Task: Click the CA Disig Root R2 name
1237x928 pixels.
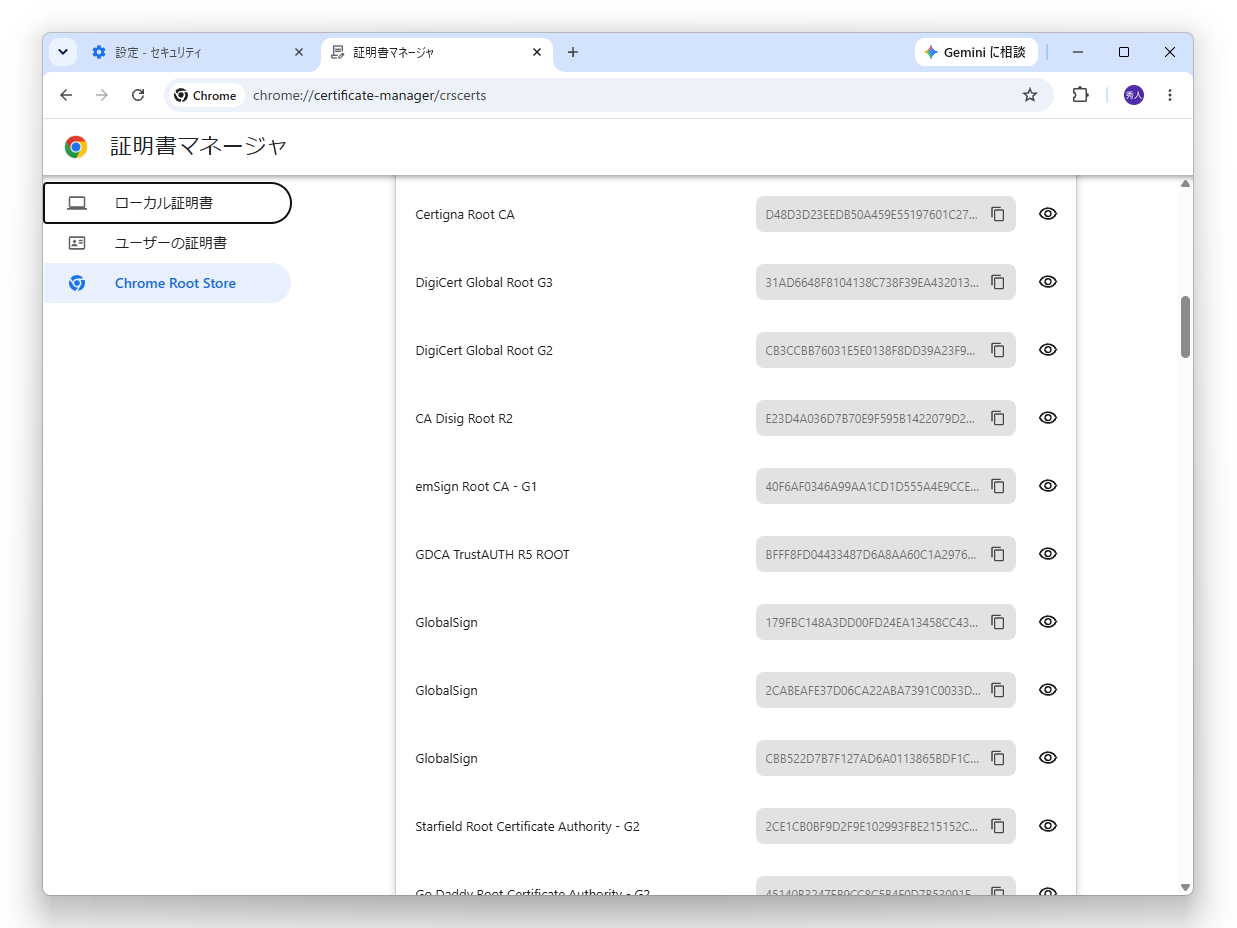Action: (464, 419)
